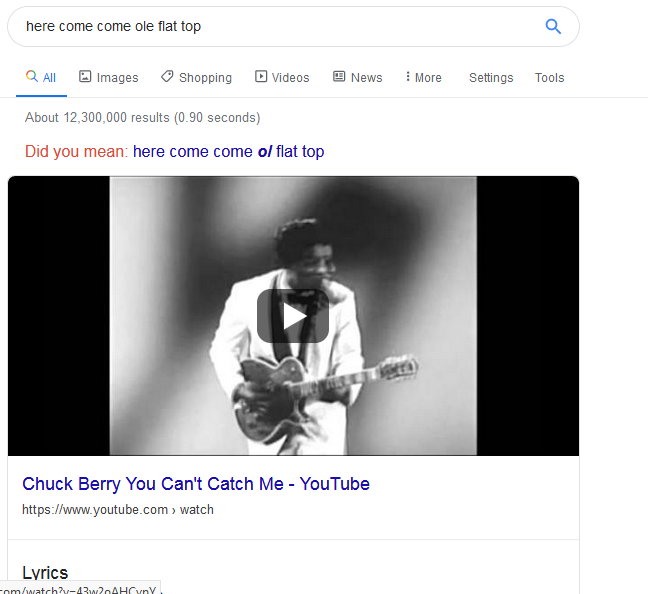Go to the News results tab
This screenshot has width=648, height=594.
click(366, 77)
